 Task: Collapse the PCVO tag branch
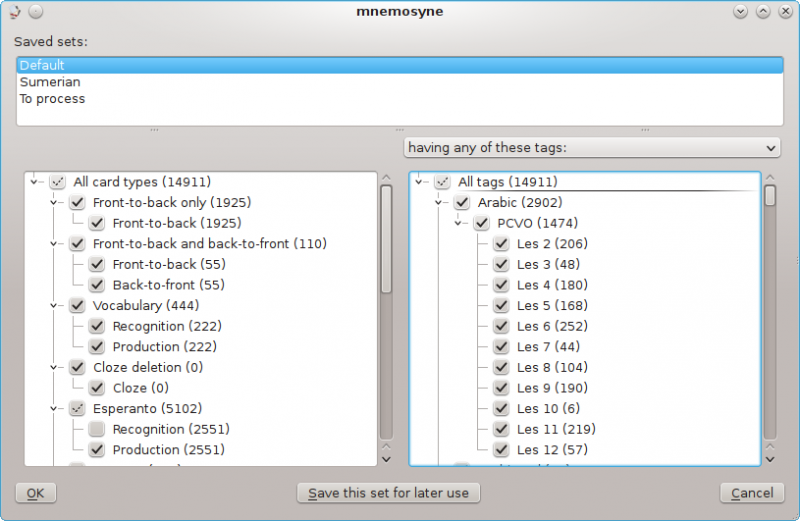click(459, 224)
